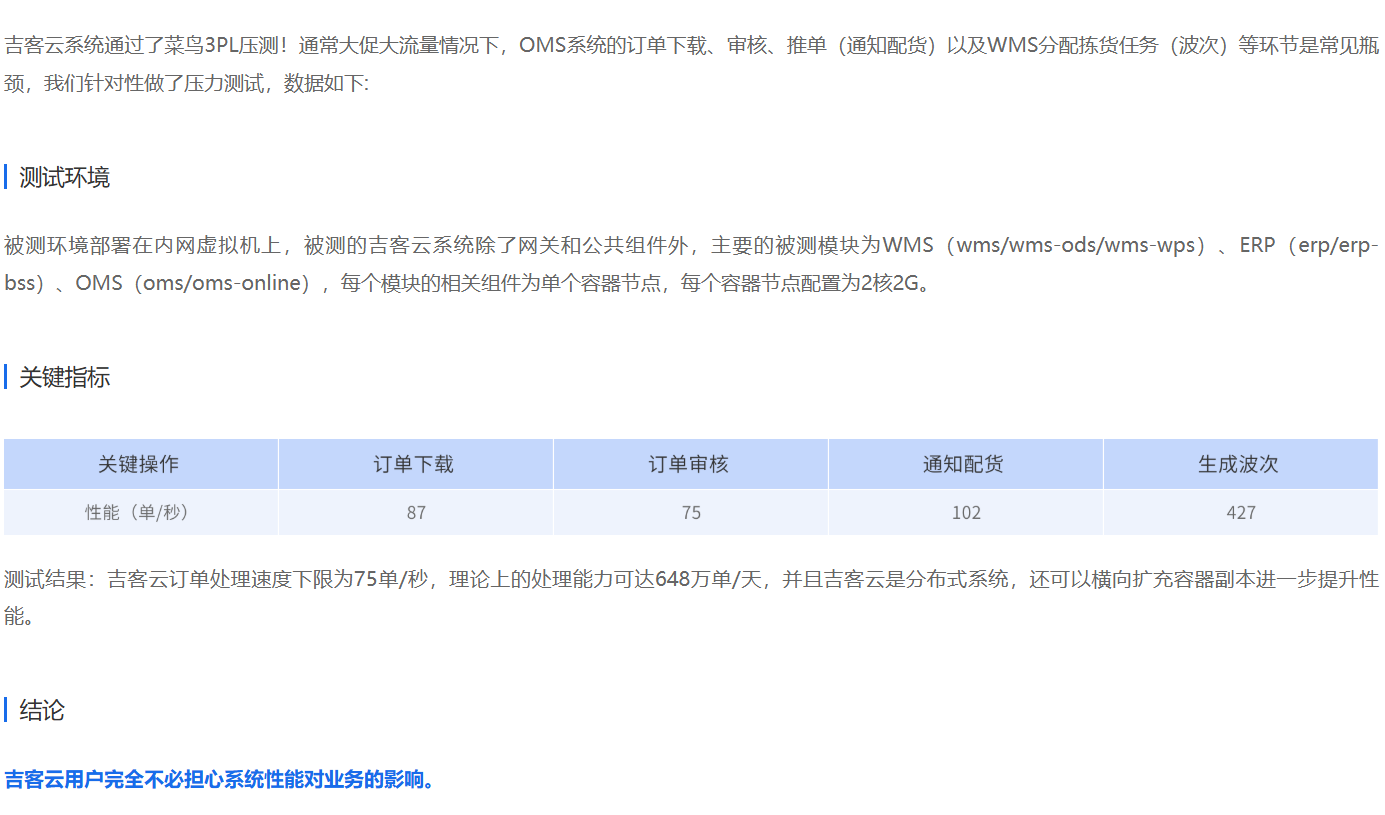Select the 生成波次 column header
This screenshot has height=815, width=1385.
coord(1241,464)
